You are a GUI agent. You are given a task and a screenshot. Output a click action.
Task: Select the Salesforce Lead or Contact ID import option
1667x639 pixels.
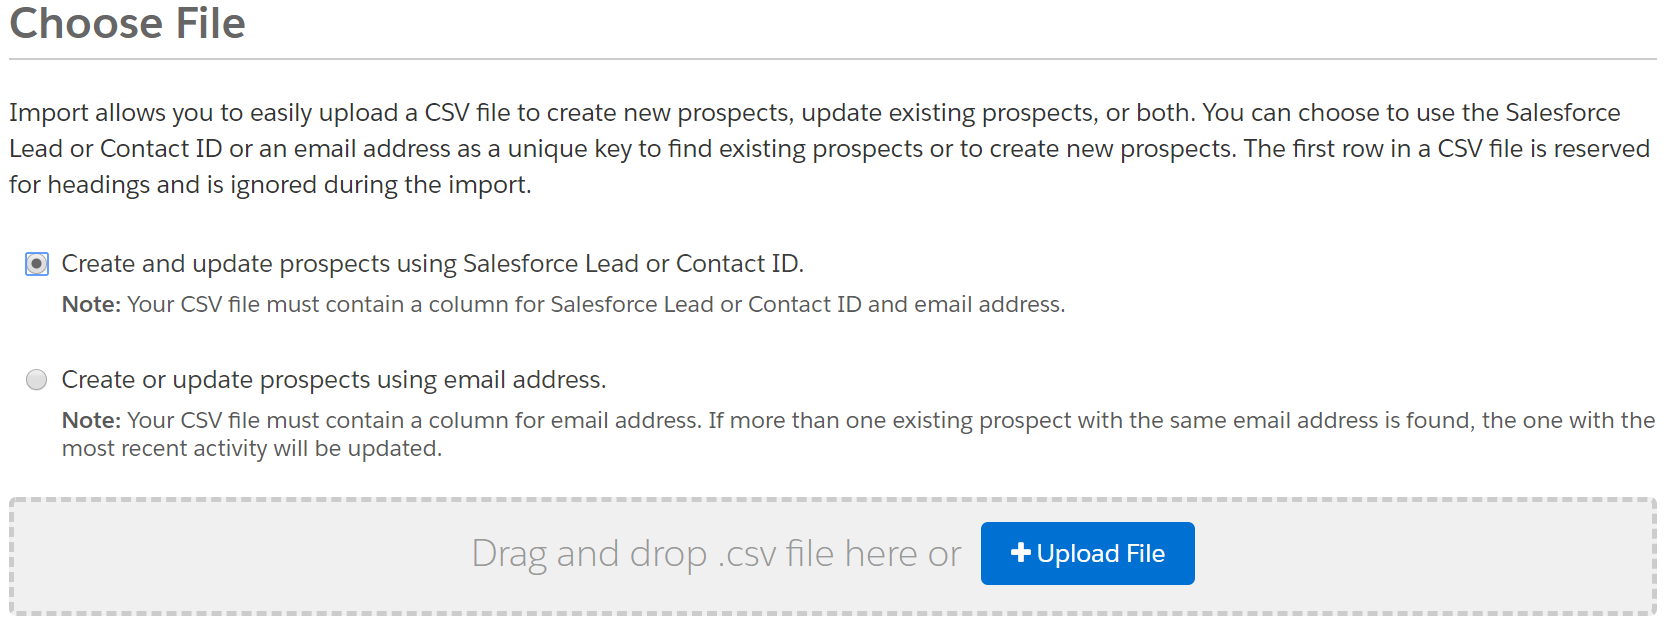tap(36, 263)
